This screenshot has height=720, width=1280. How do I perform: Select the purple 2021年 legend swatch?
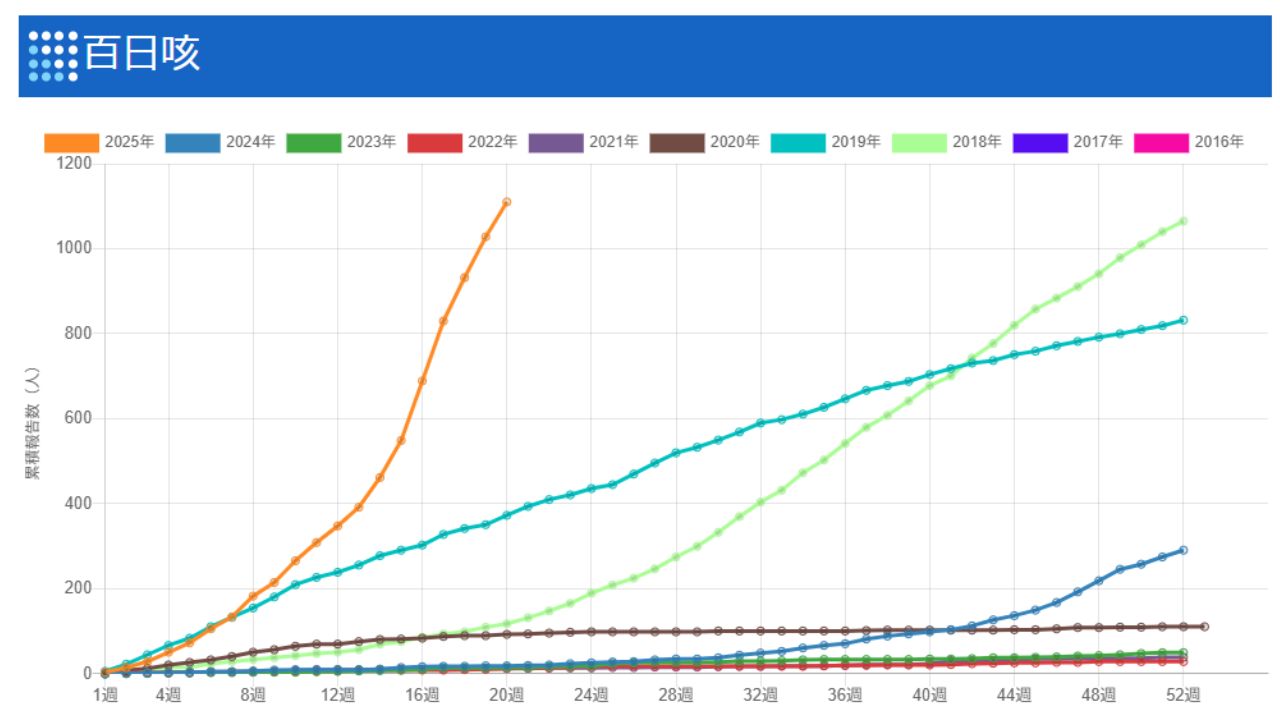tap(556, 143)
